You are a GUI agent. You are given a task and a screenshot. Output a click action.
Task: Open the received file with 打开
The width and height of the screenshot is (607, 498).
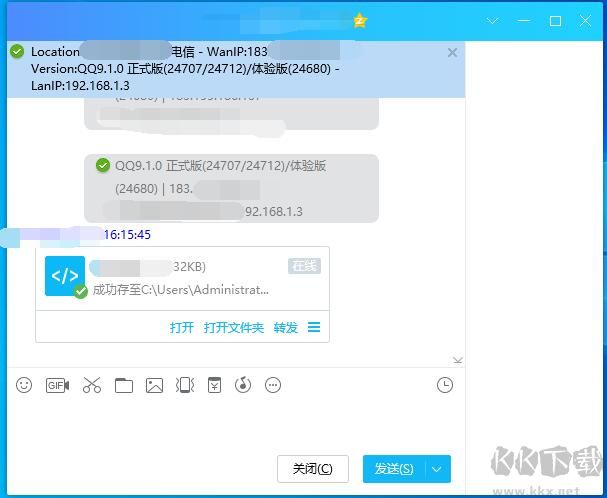[182, 328]
